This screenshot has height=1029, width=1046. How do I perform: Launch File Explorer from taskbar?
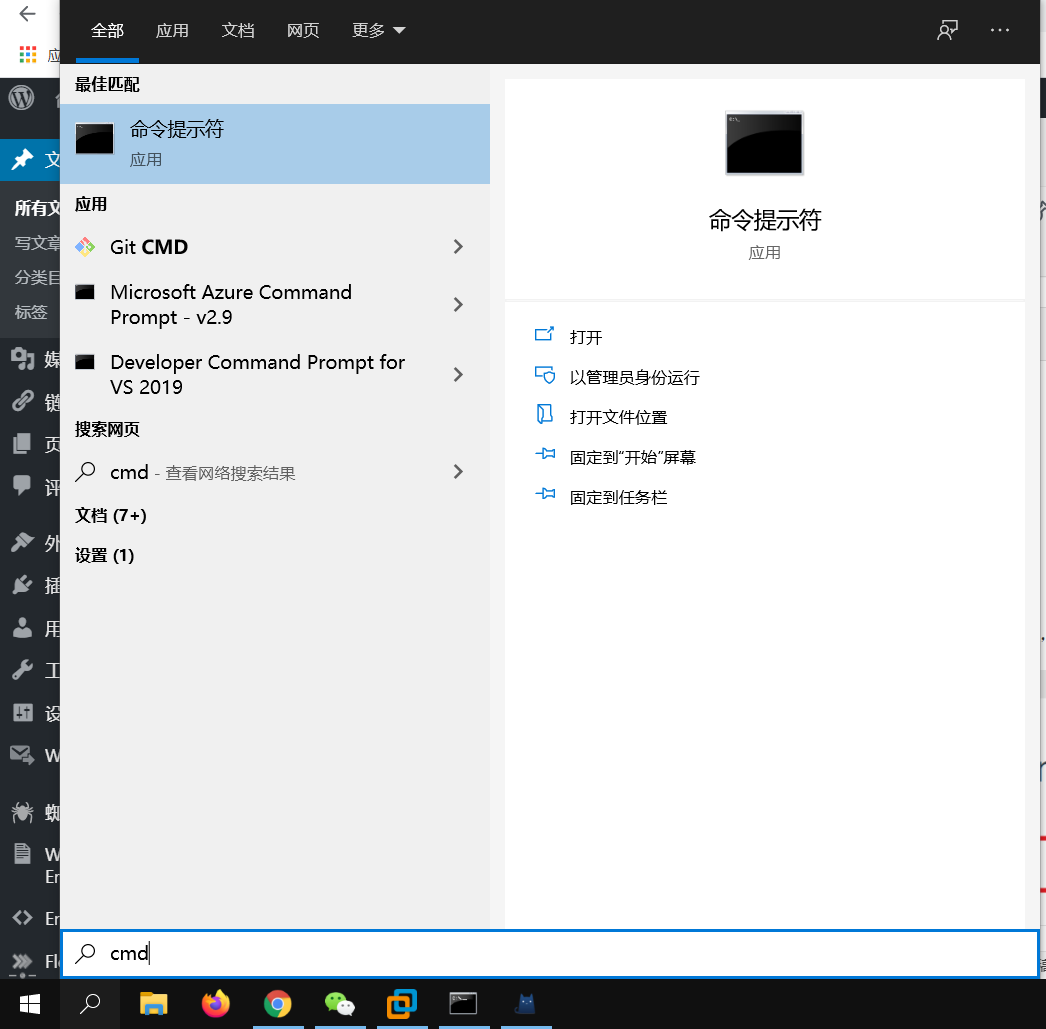(153, 1004)
